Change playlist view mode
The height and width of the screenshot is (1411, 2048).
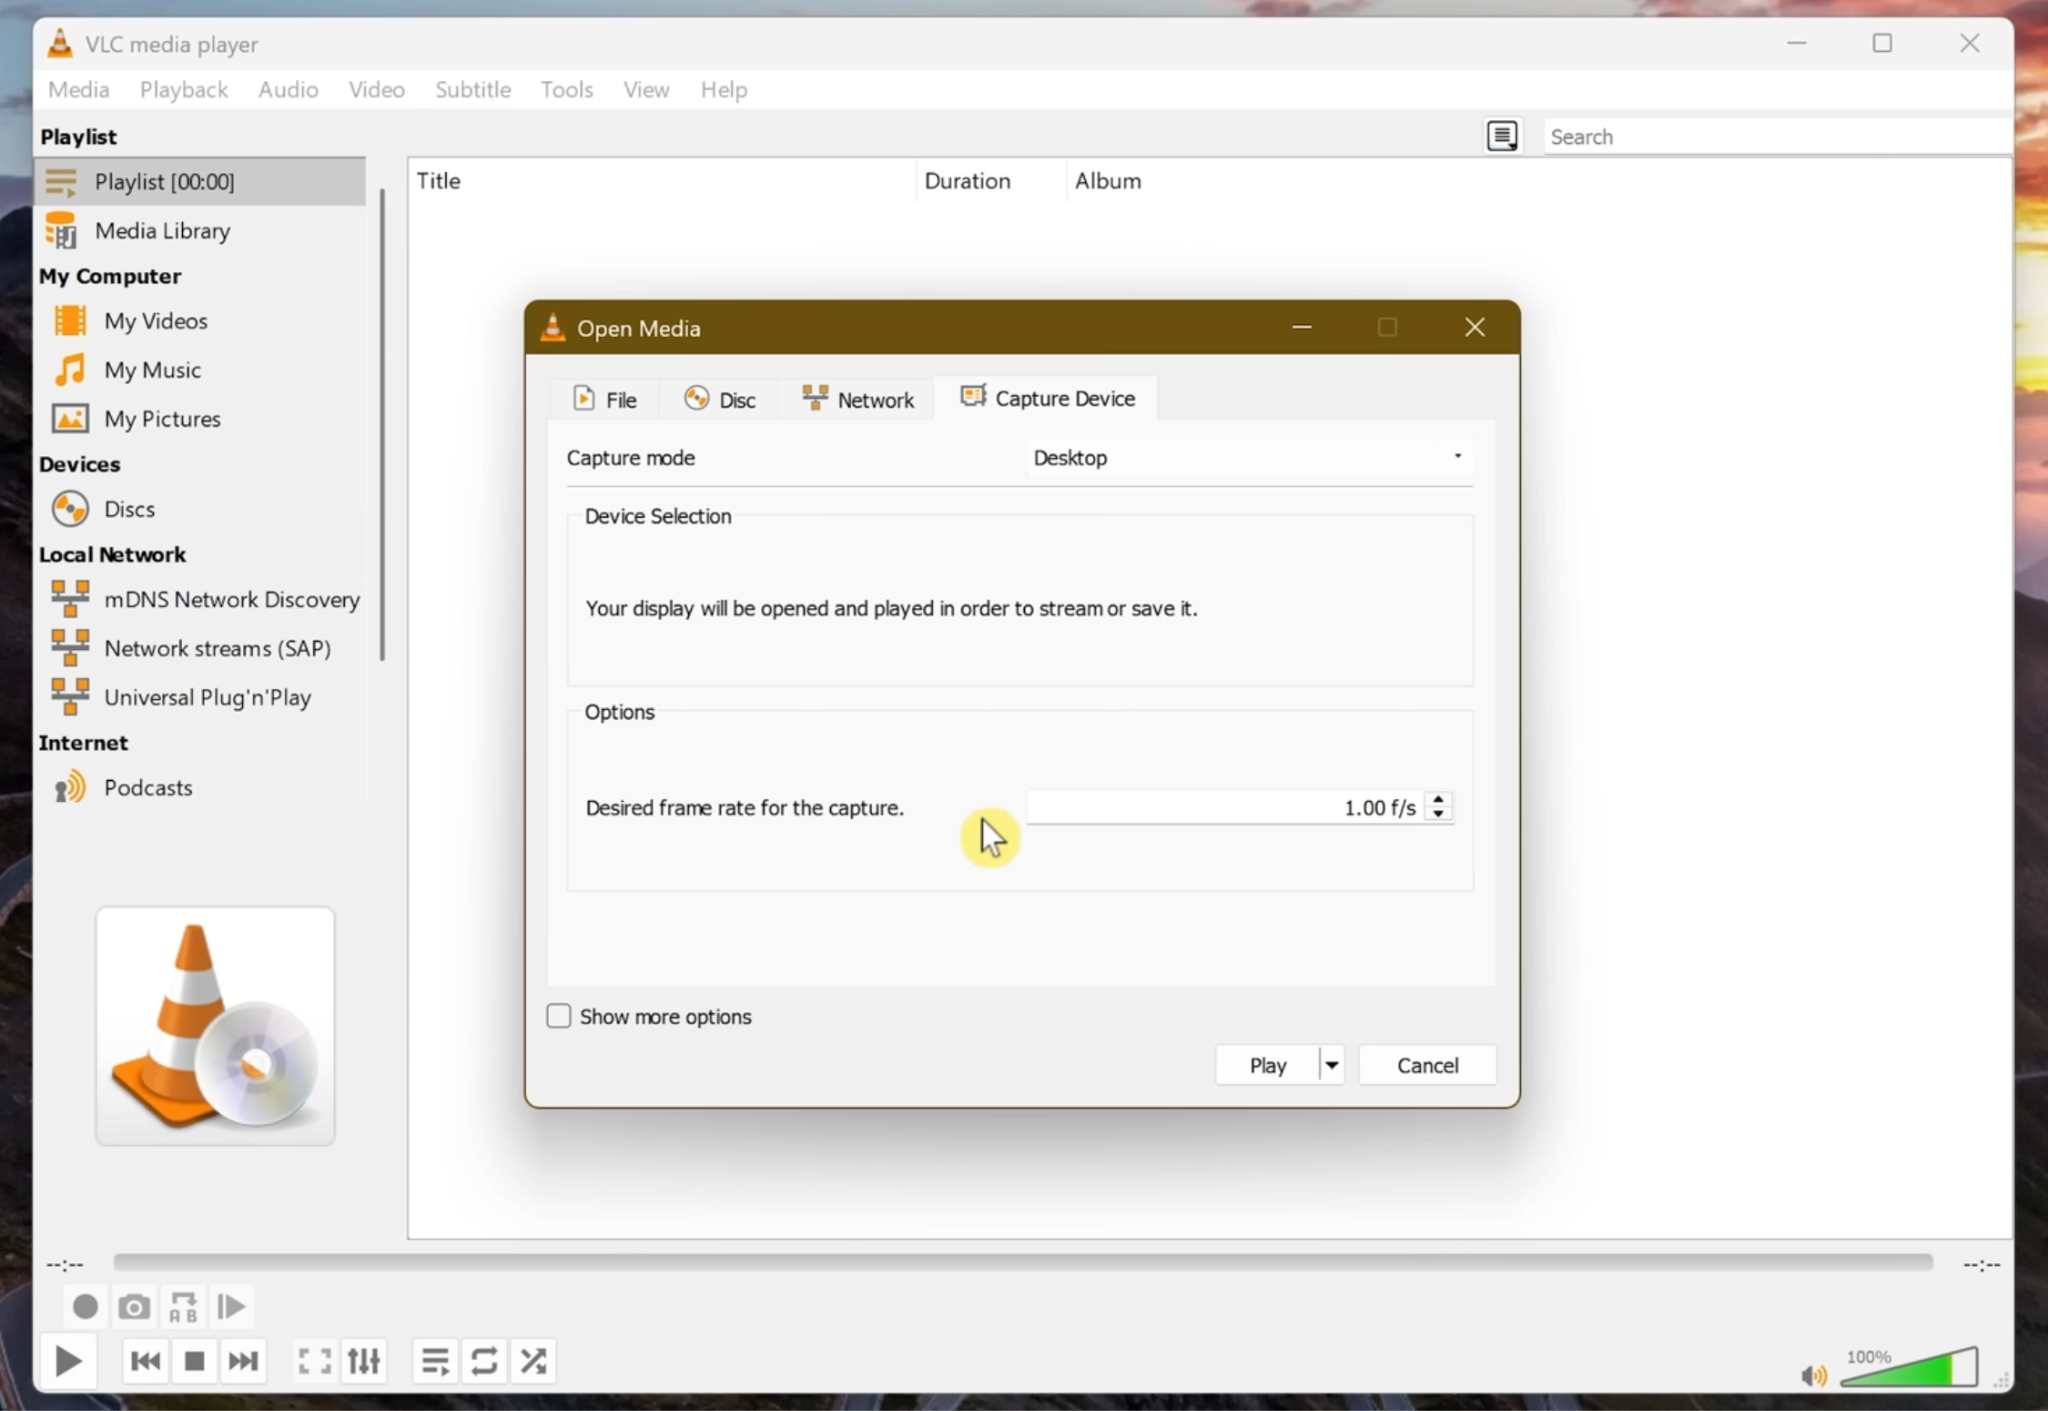(x=1503, y=135)
